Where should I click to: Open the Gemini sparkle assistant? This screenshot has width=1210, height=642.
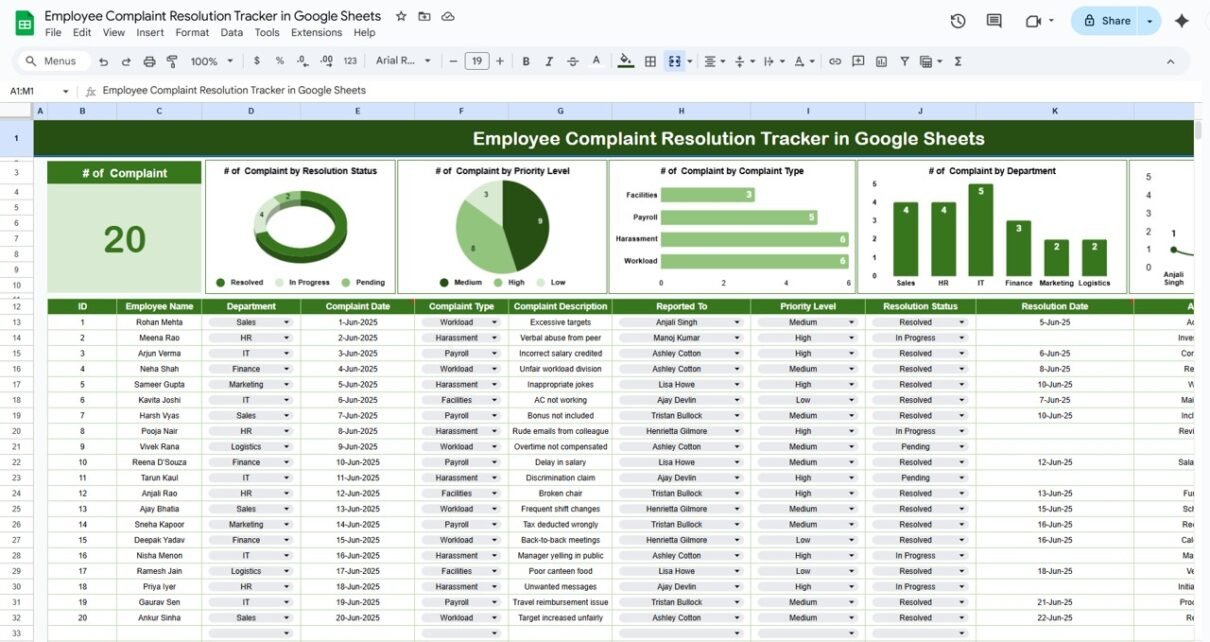tap(1181, 21)
